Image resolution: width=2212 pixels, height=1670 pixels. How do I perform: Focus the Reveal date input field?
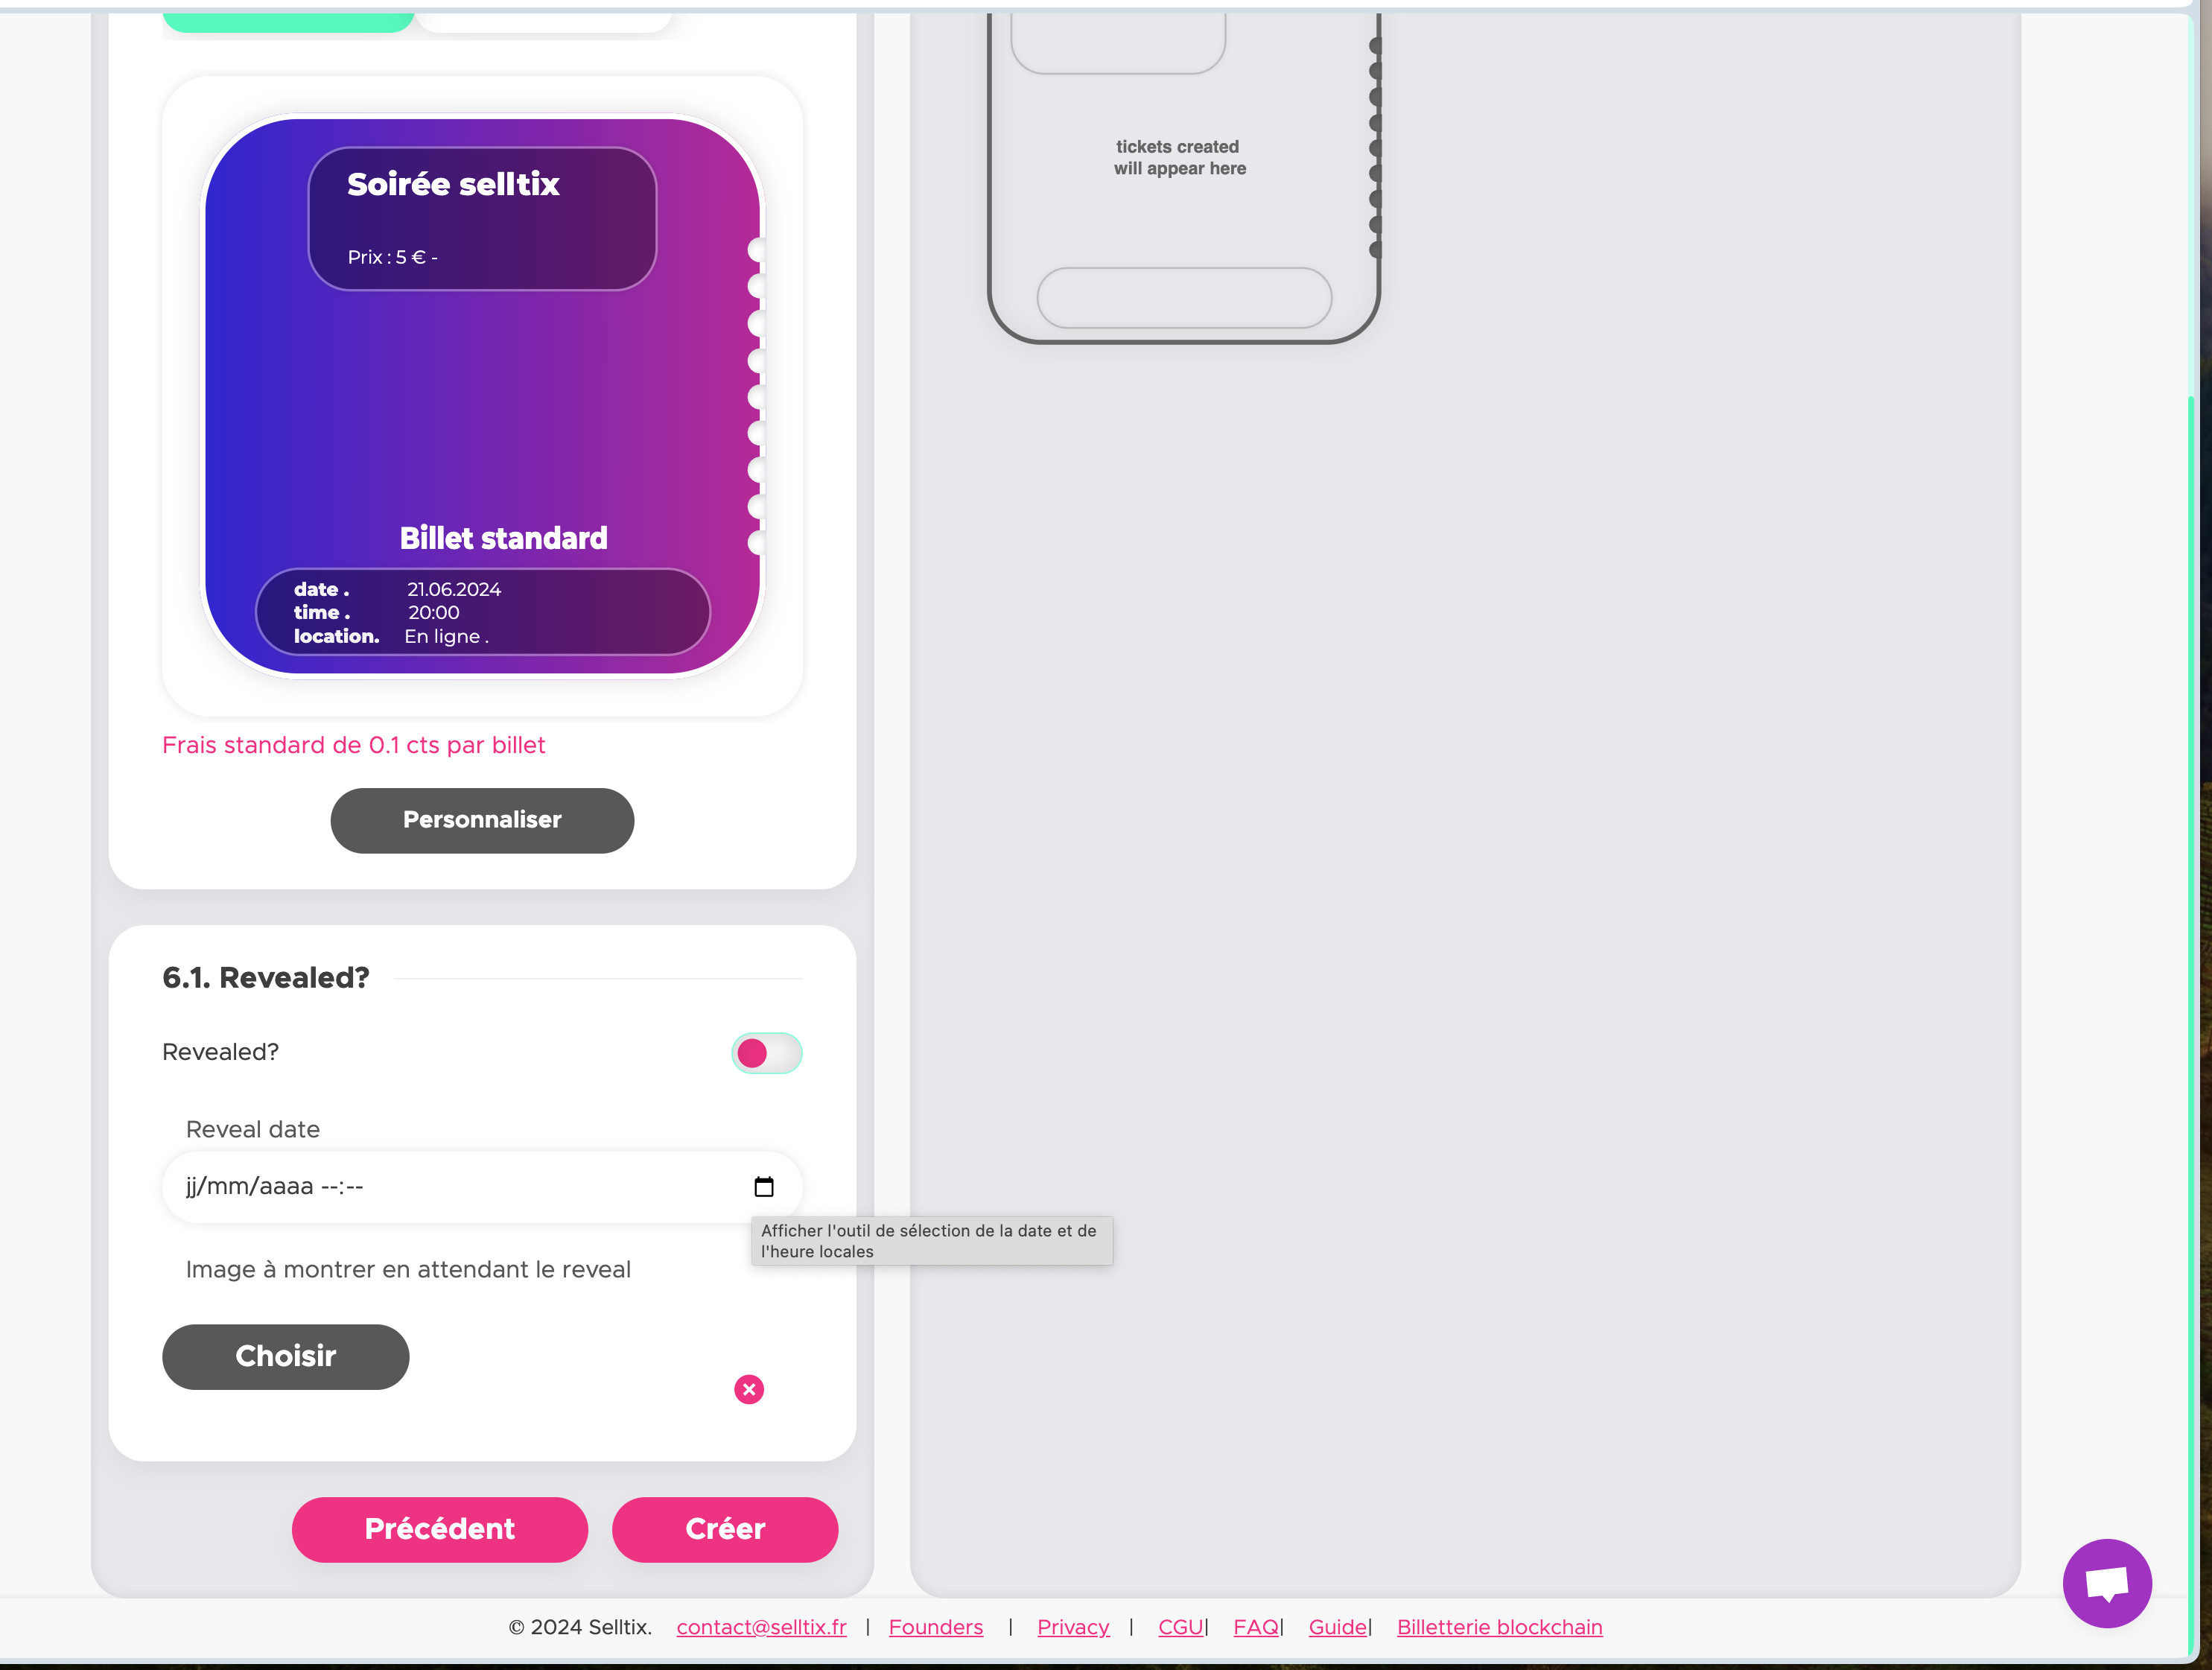(x=450, y=1187)
